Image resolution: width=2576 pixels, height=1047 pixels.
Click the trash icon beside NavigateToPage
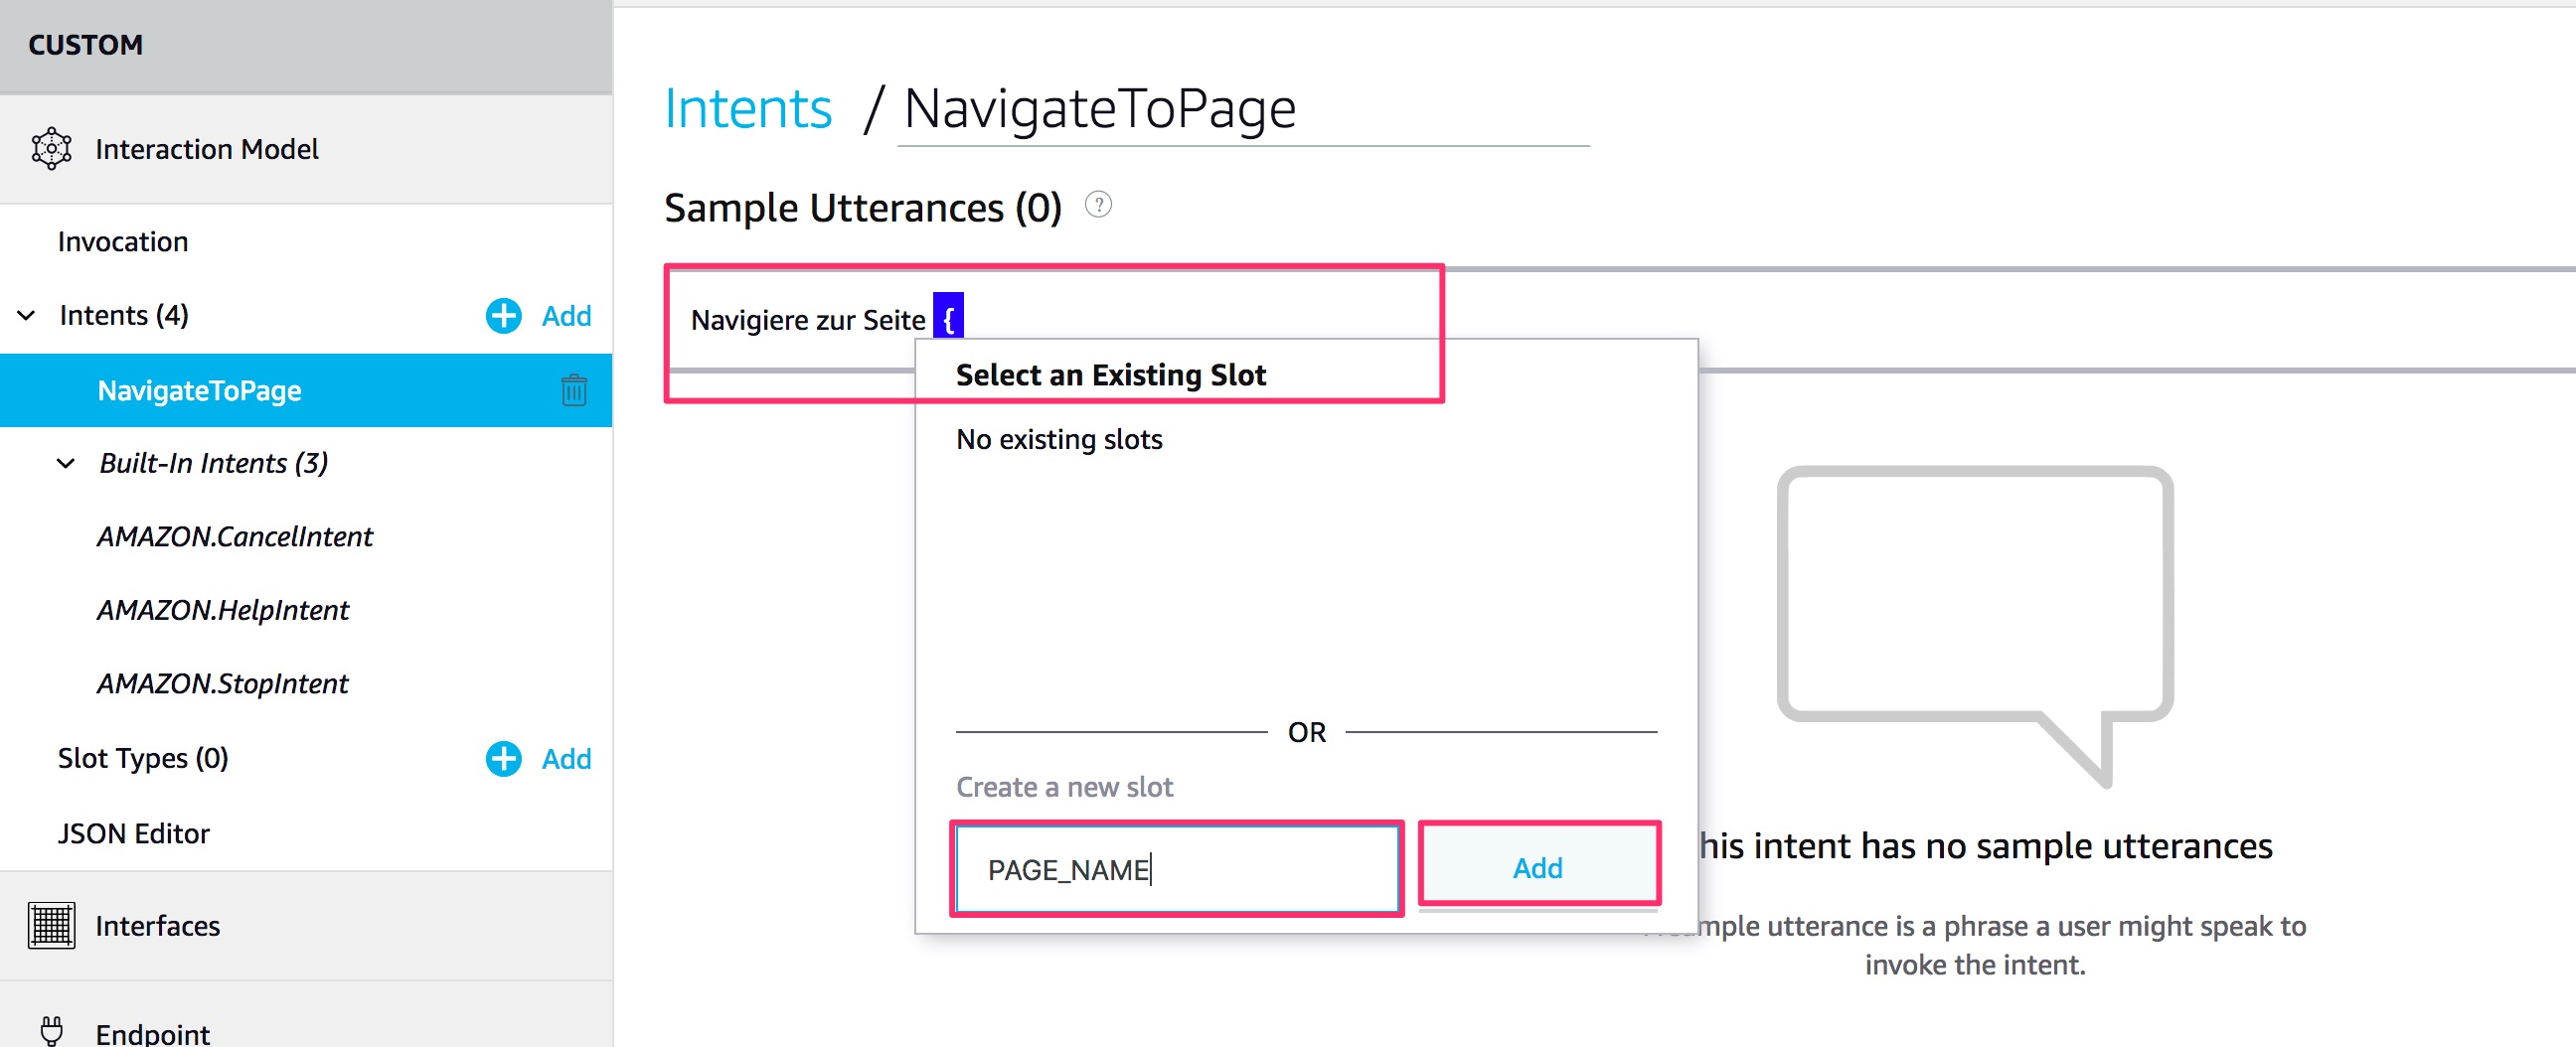[573, 390]
